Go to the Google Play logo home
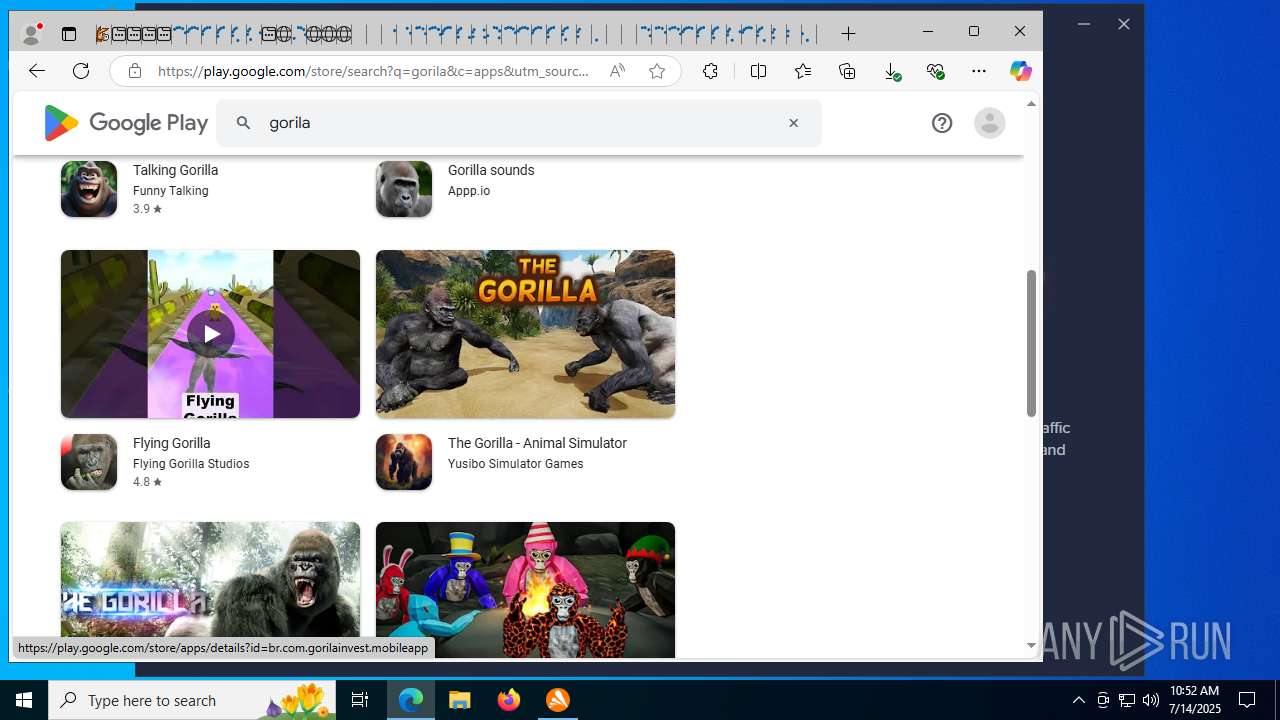The height and width of the screenshot is (720, 1280). (x=125, y=123)
